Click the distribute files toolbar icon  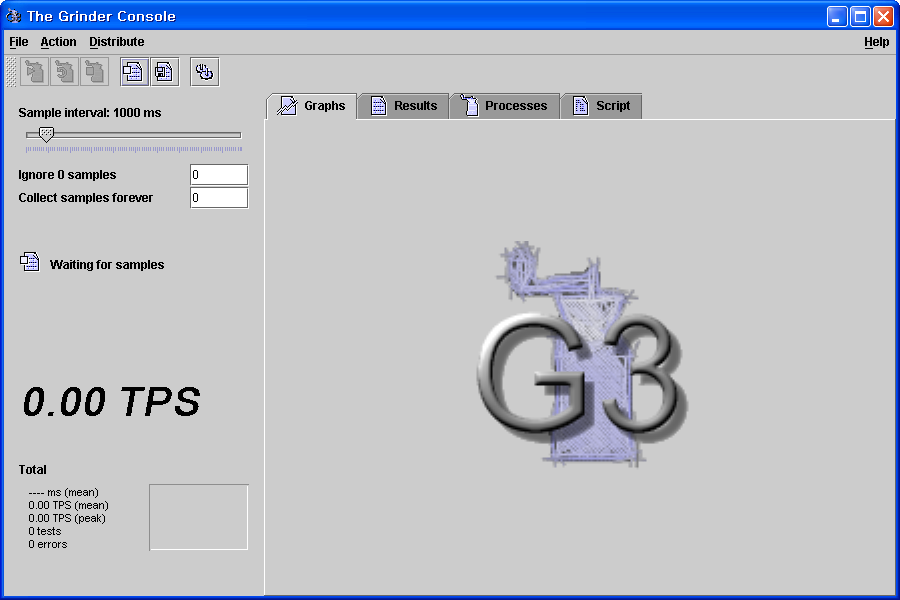click(204, 72)
